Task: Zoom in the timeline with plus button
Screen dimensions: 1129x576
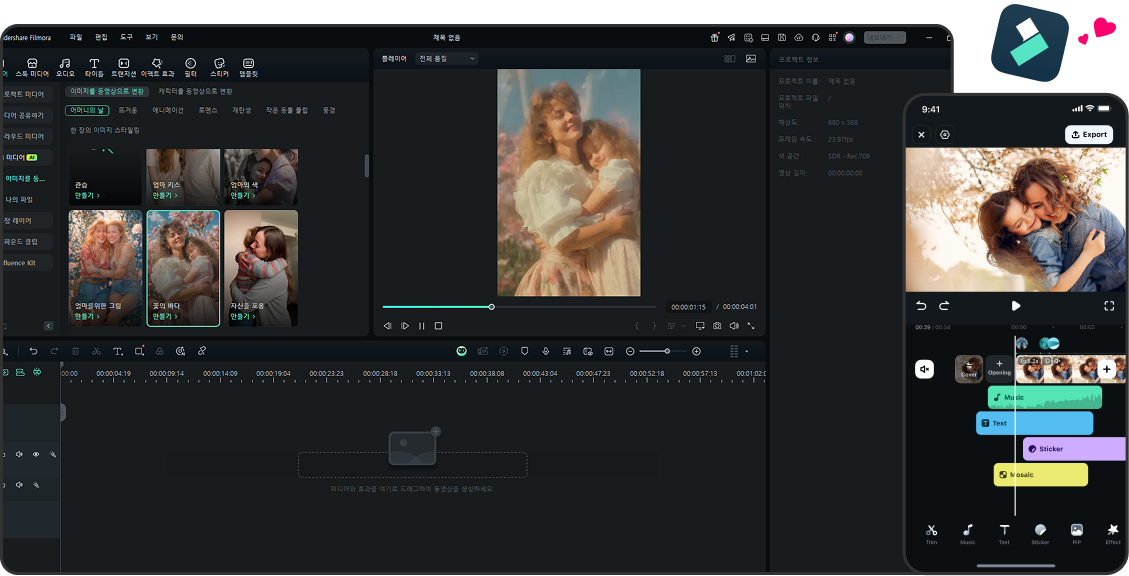Action: 696,351
